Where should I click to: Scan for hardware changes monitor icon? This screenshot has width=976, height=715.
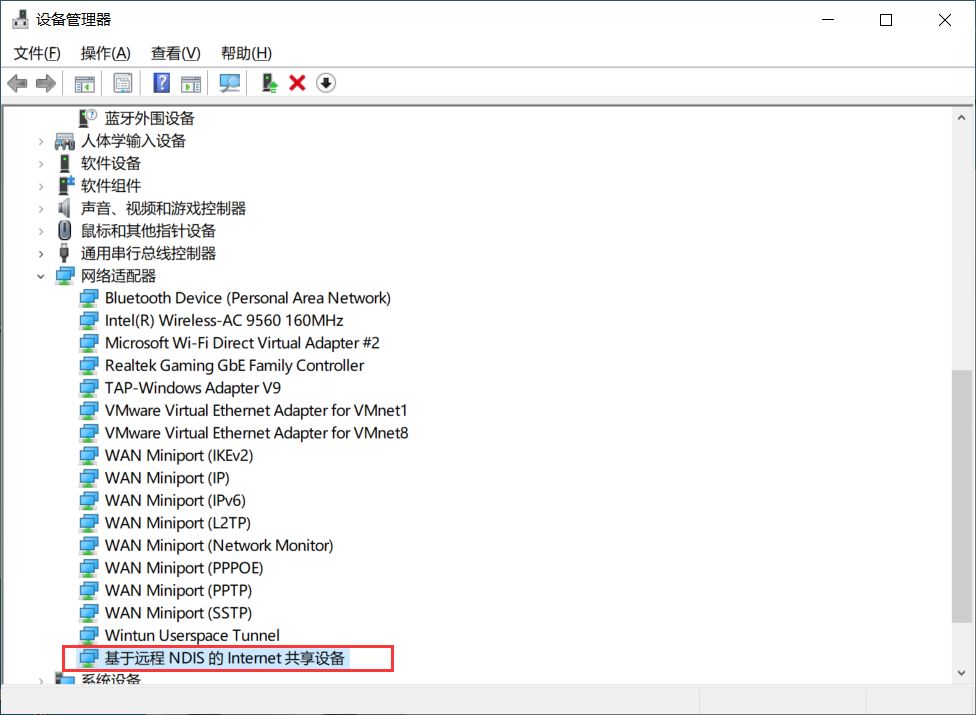point(230,83)
